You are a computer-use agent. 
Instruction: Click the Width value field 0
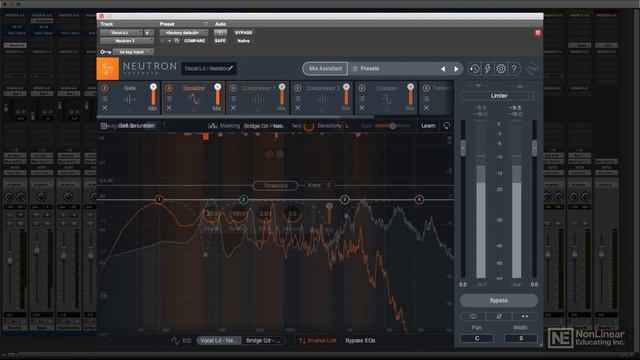tap(521, 338)
